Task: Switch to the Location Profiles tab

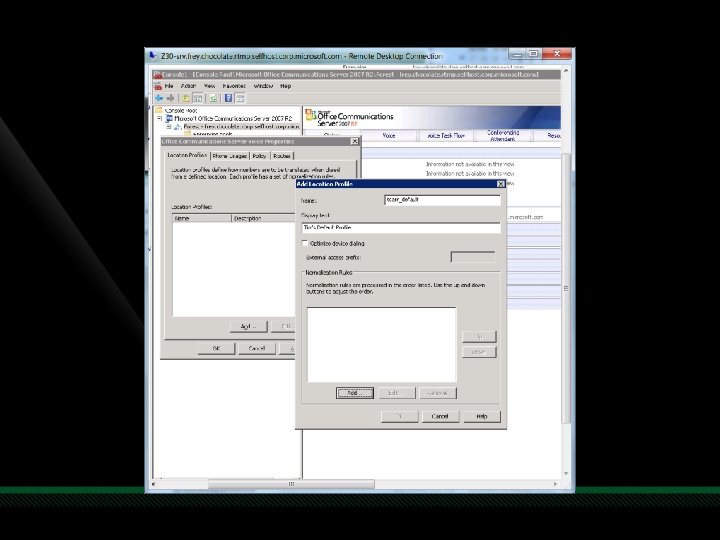Action: point(187,155)
